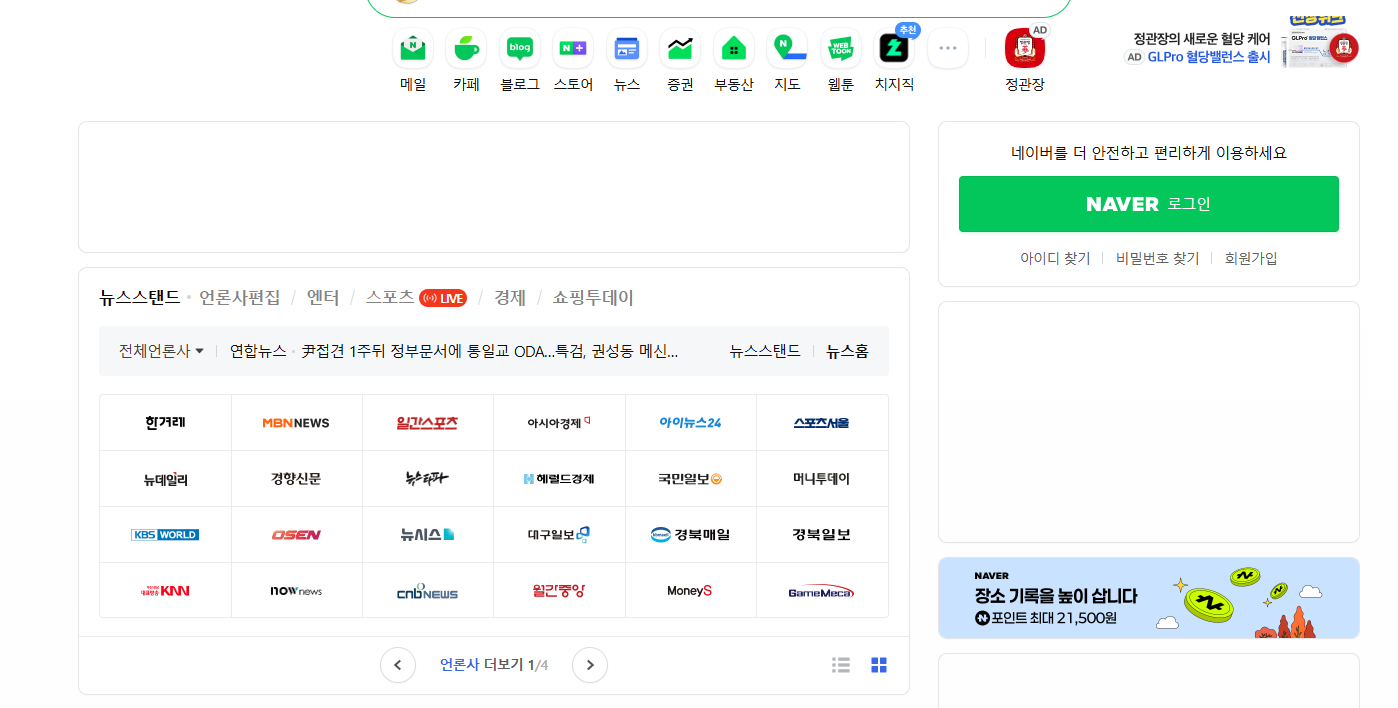The width and height of the screenshot is (1398, 708).
Task: Select the 스포츠 LIVE tab
Action: click(416, 298)
